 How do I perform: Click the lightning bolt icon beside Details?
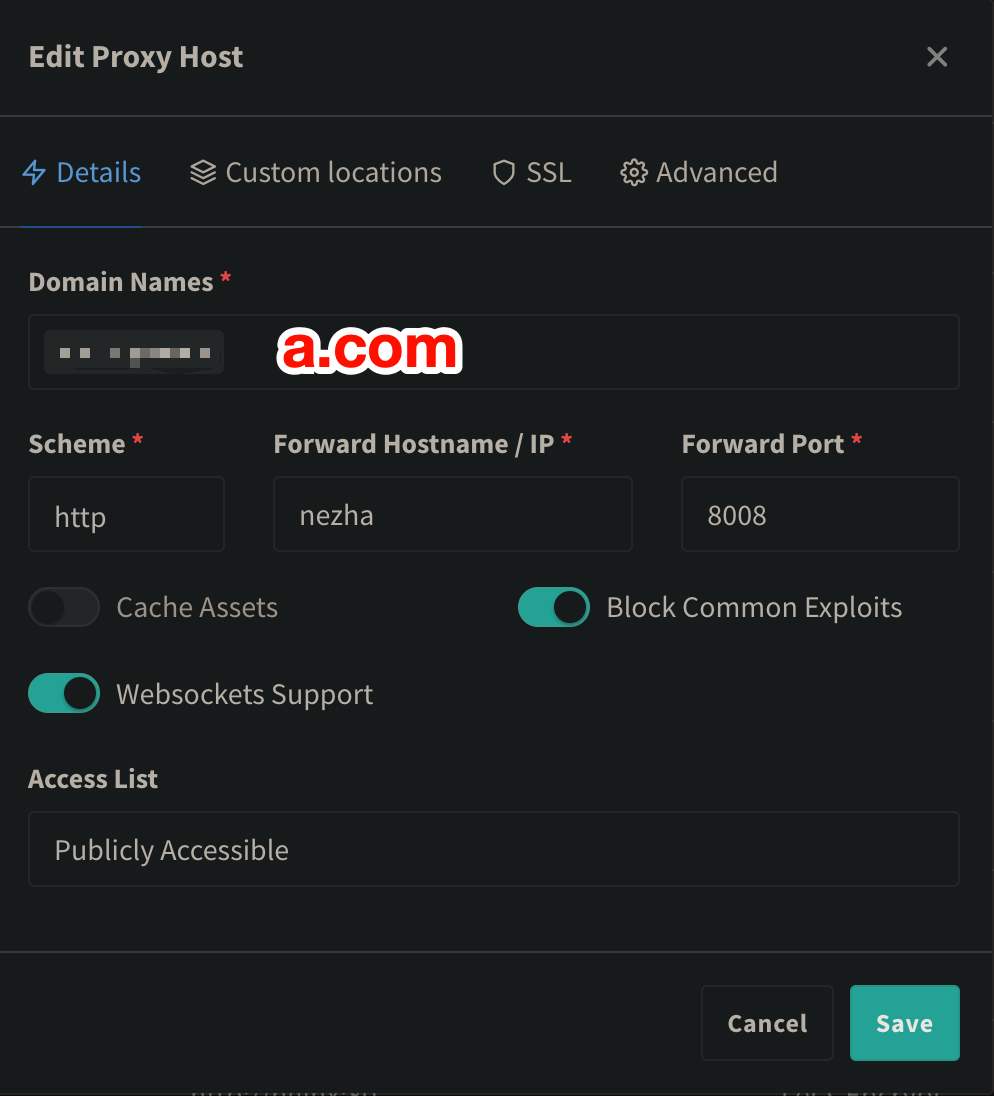coord(34,173)
